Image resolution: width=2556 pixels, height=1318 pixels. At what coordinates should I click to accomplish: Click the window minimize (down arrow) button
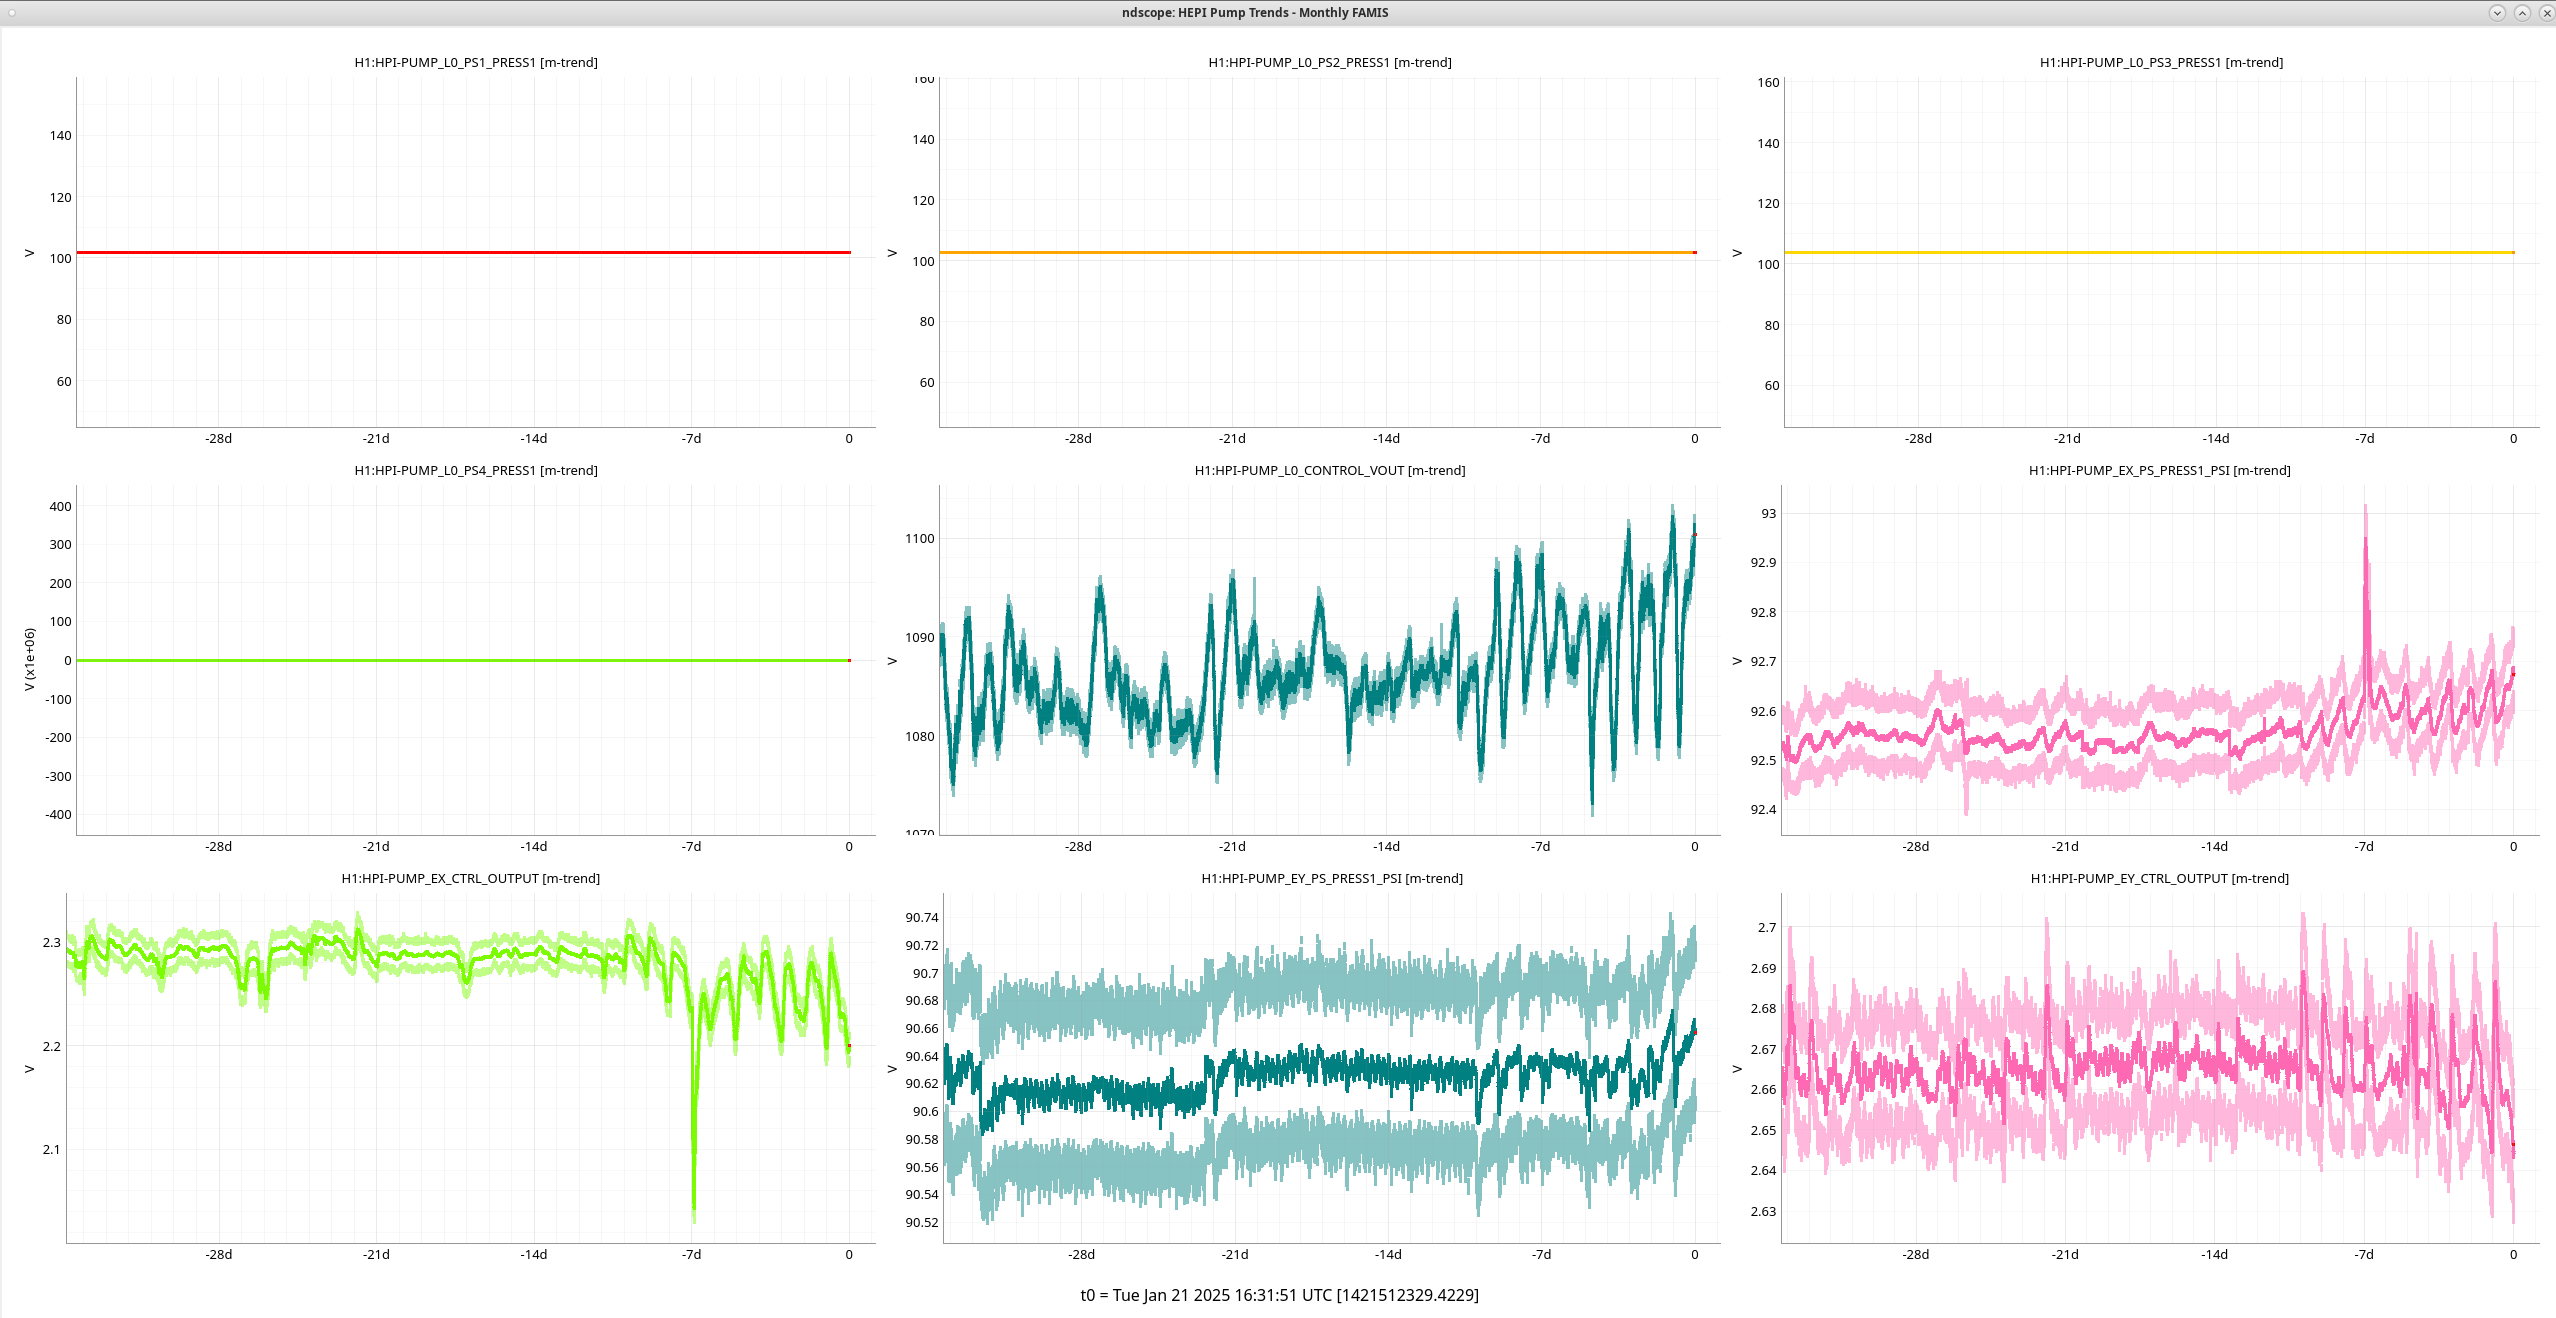[x=2497, y=13]
